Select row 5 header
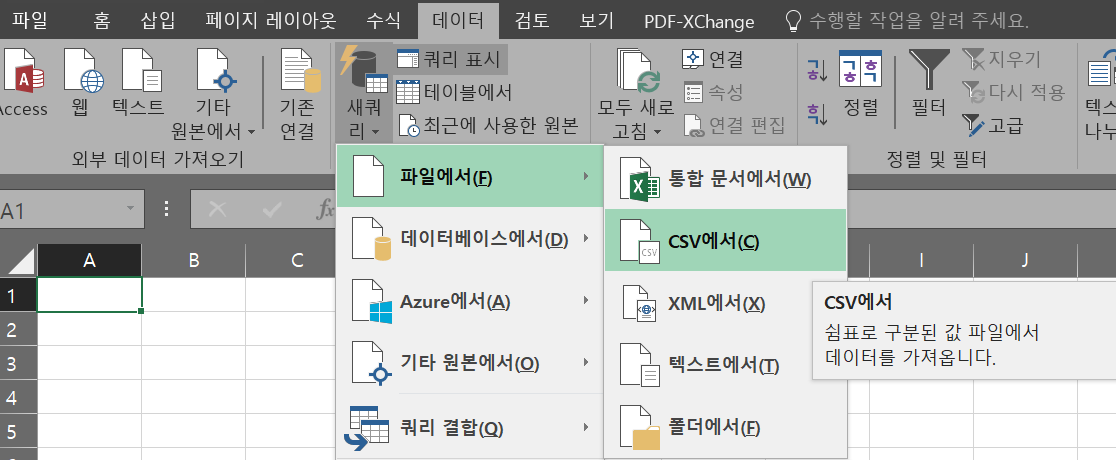The height and width of the screenshot is (460, 1116). pos(18,432)
